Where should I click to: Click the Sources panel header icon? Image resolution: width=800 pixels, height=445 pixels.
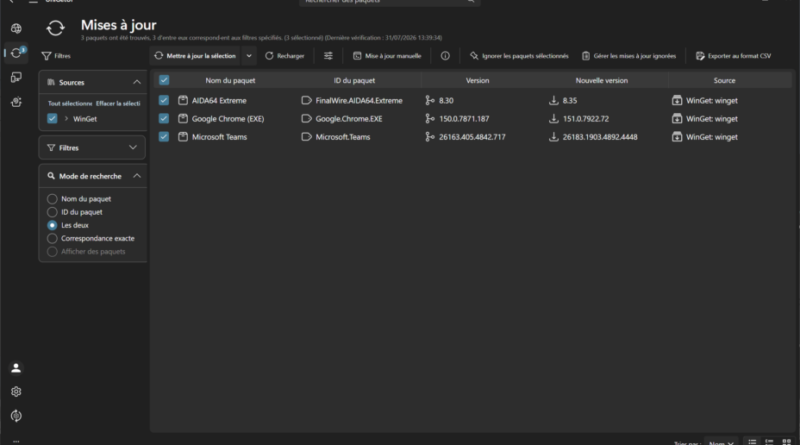coord(51,82)
